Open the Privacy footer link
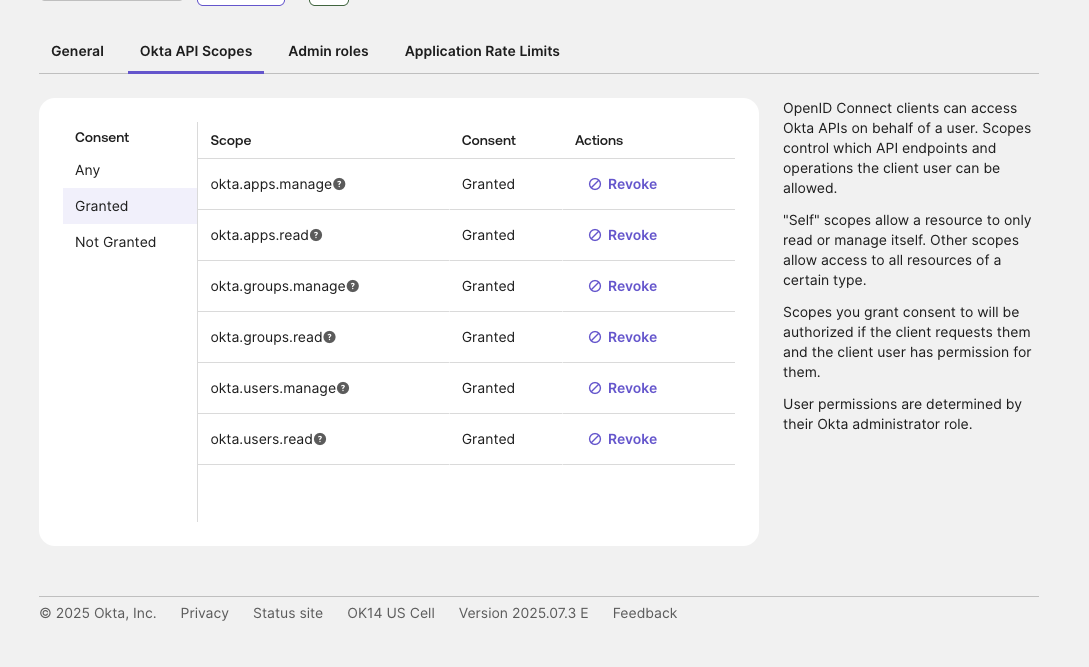Image resolution: width=1089 pixels, height=667 pixels. (204, 614)
